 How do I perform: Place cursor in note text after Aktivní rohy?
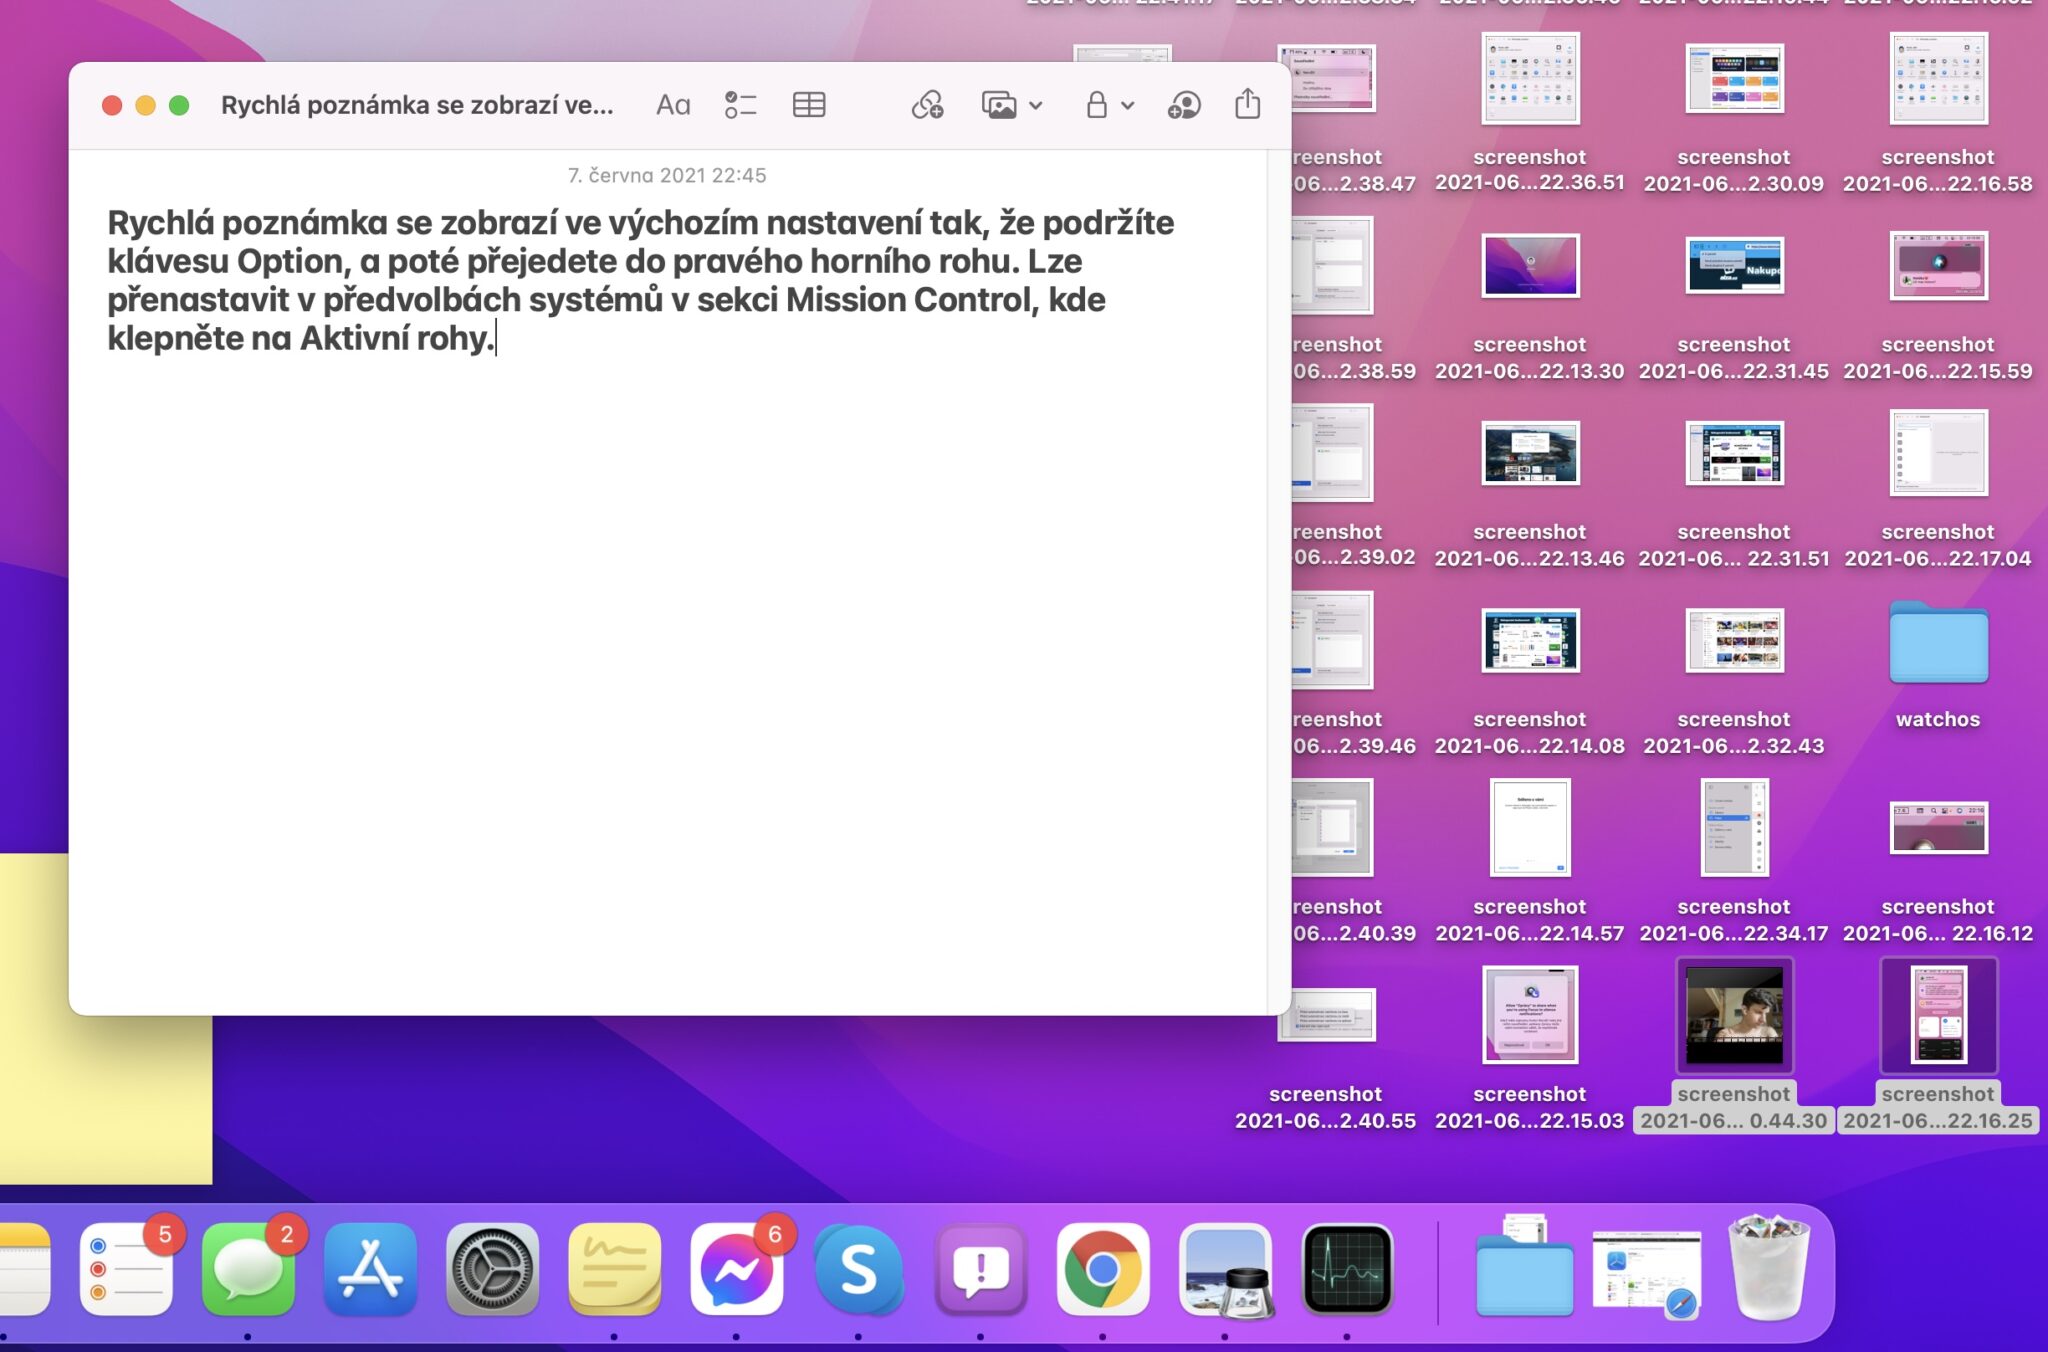pyautogui.click(x=497, y=338)
